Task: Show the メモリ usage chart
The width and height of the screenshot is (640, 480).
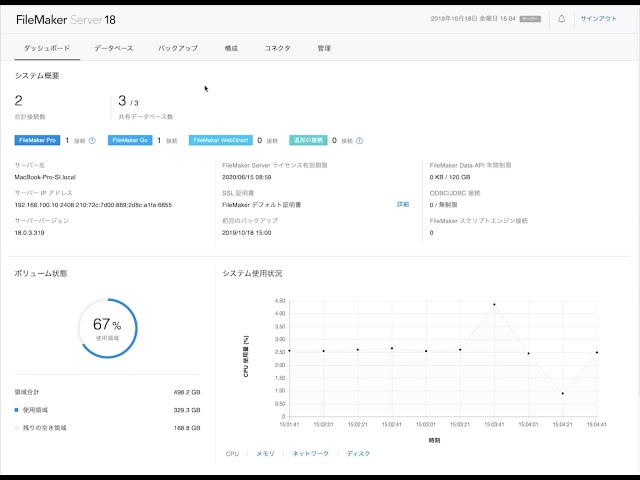Action: [x=265, y=453]
